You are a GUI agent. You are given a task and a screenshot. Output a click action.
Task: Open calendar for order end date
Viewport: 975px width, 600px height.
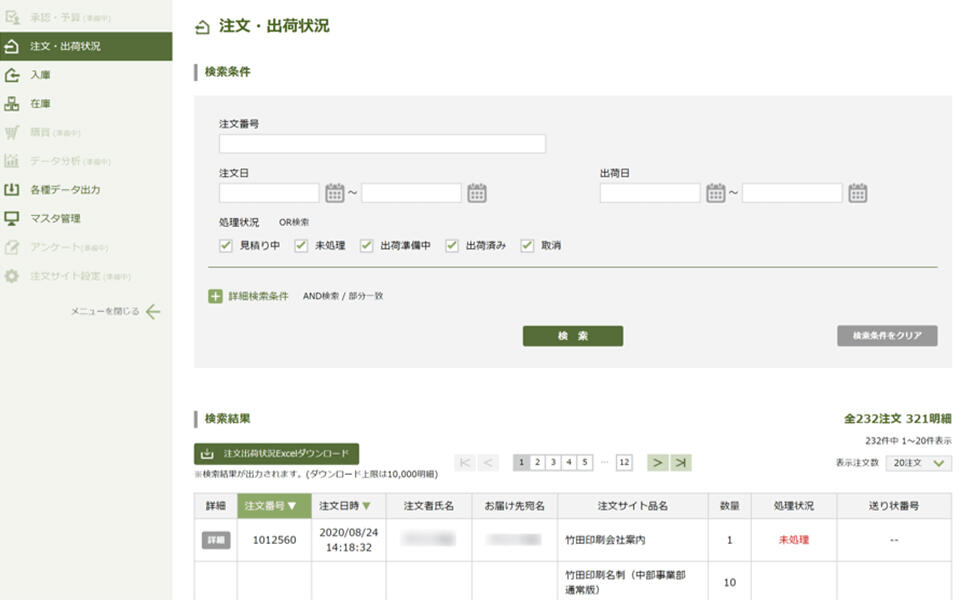coord(477,193)
